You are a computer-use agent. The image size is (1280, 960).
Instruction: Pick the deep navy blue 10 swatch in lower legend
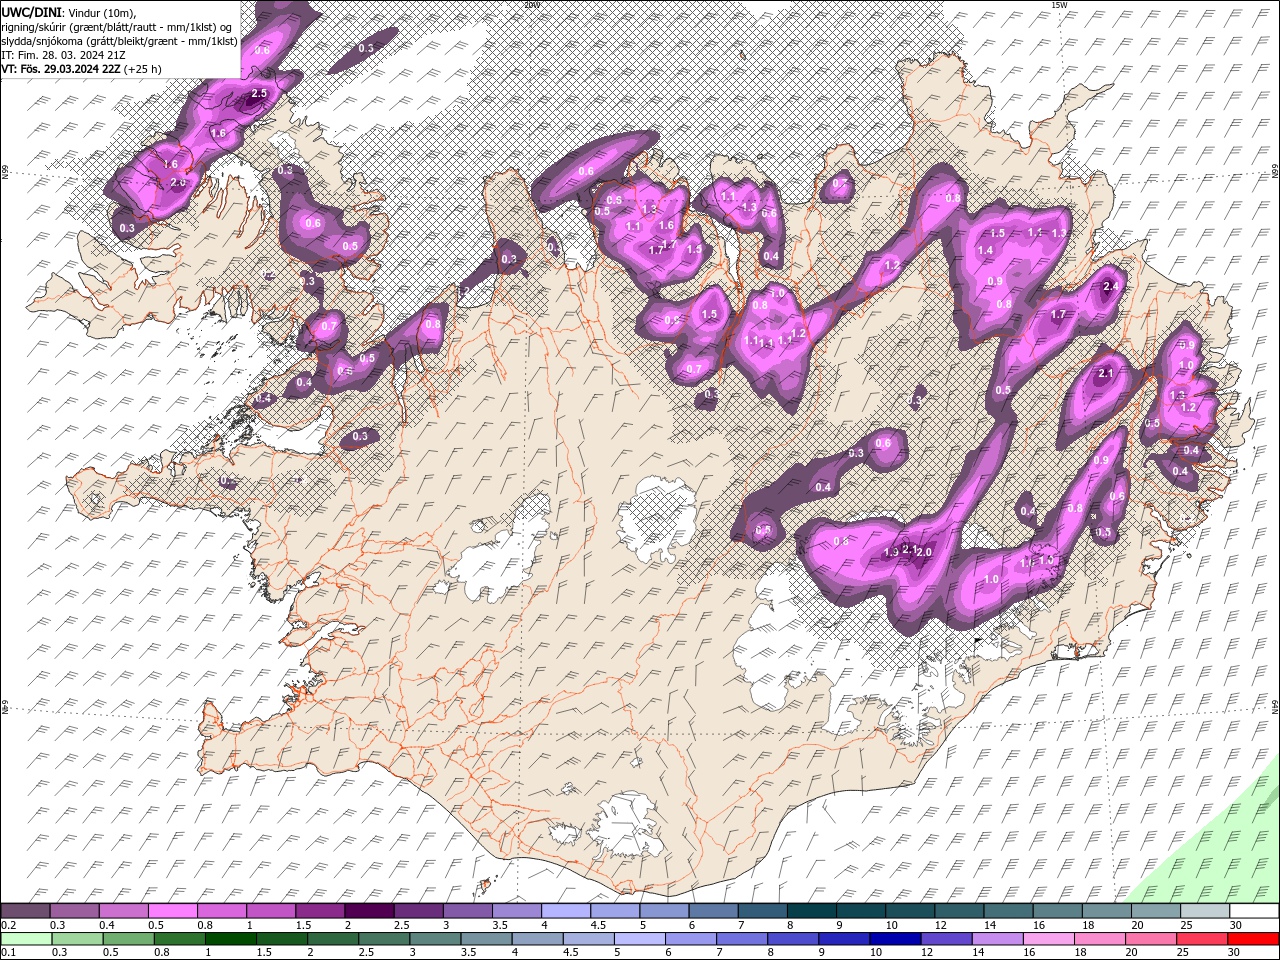pyautogui.click(x=895, y=939)
